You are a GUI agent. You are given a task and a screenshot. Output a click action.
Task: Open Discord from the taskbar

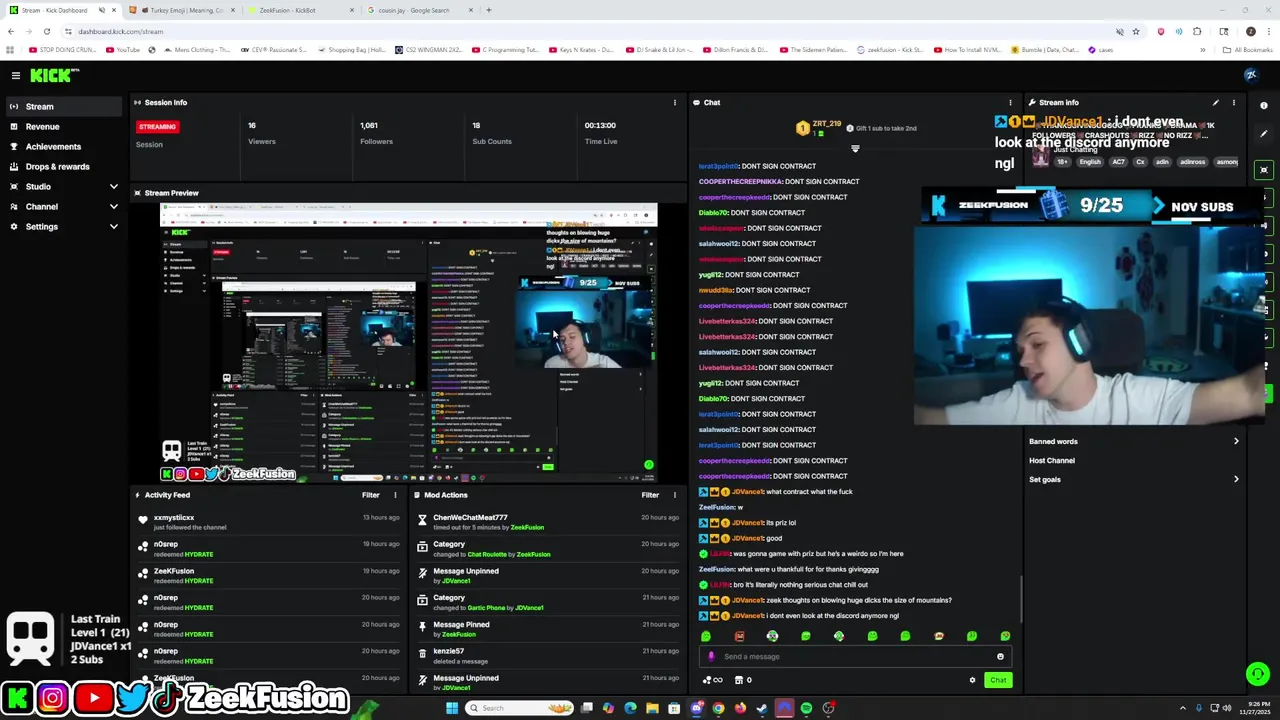pos(696,708)
